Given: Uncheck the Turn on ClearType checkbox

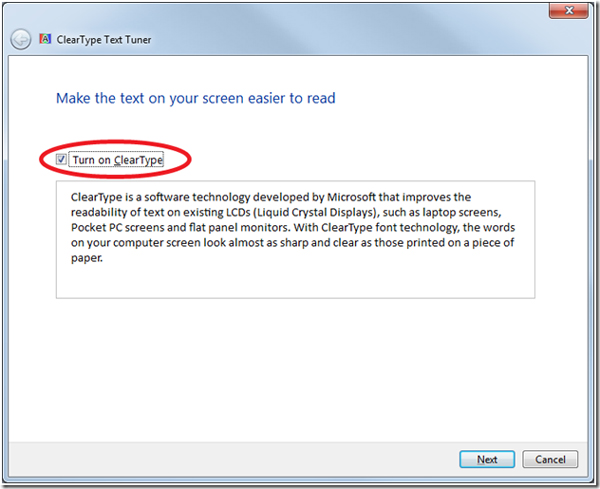Looking at the screenshot, I should (x=61, y=159).
